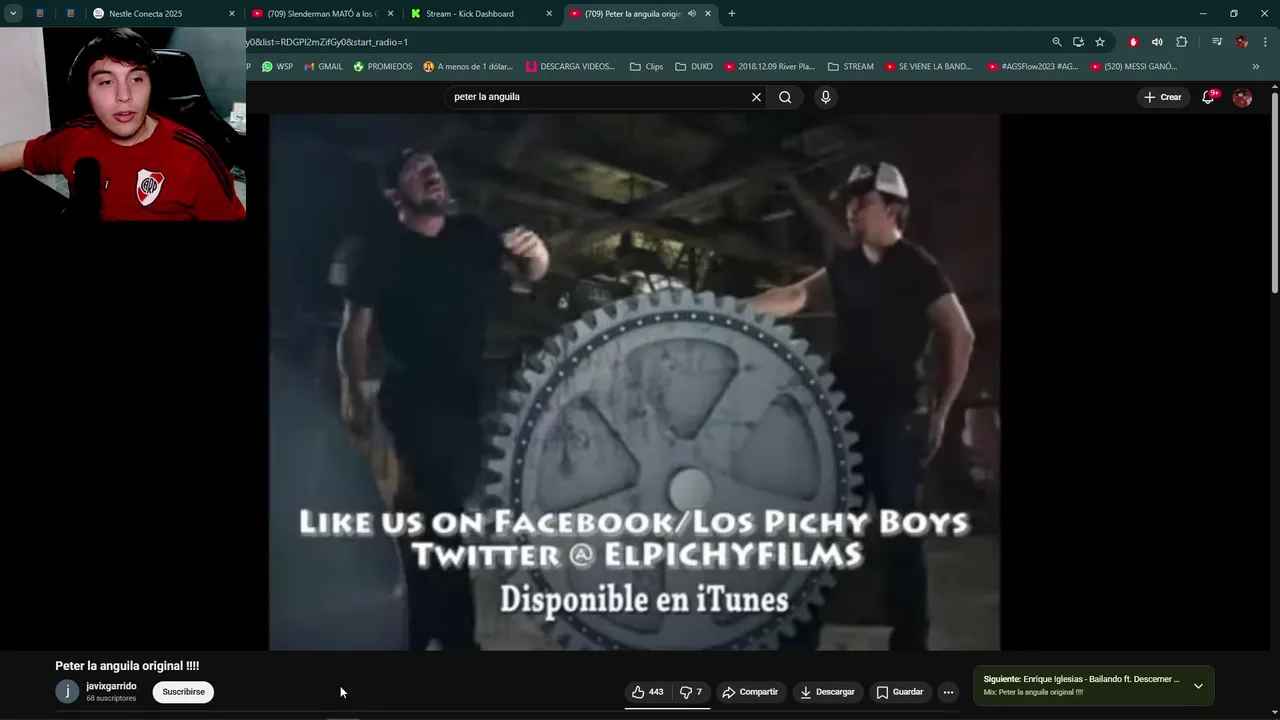Viewport: 1280px width, 720px height.
Task: Subscribe to javixgarrido with Suscribirse
Action: 183,692
